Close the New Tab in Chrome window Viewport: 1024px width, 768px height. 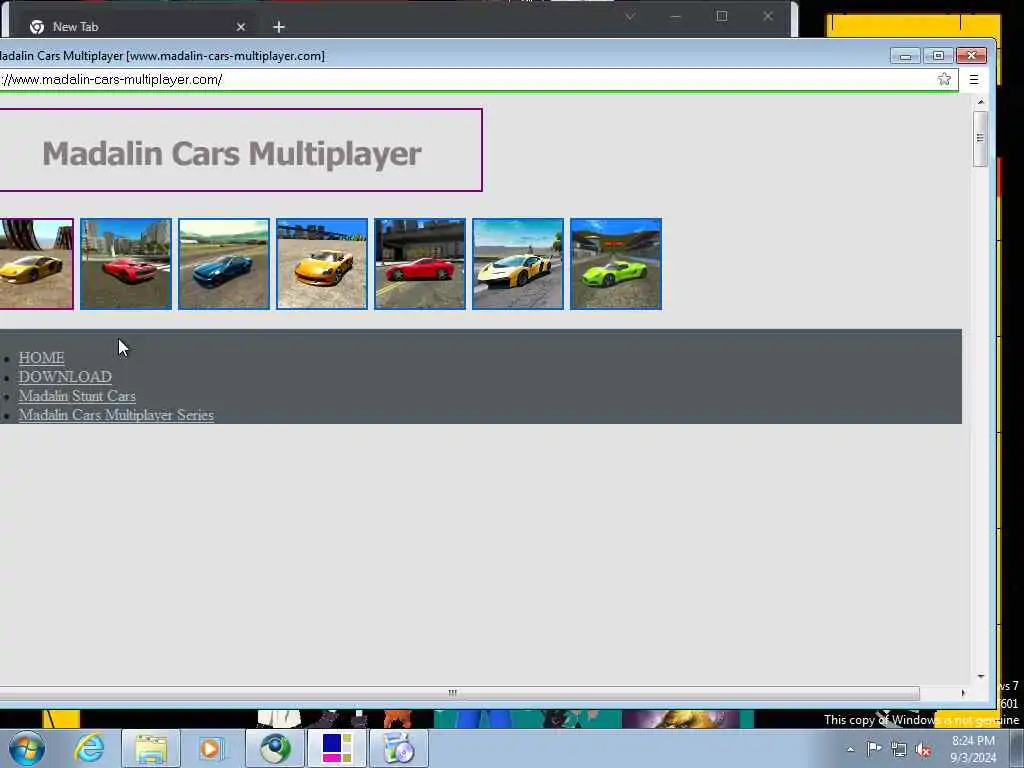pos(241,27)
